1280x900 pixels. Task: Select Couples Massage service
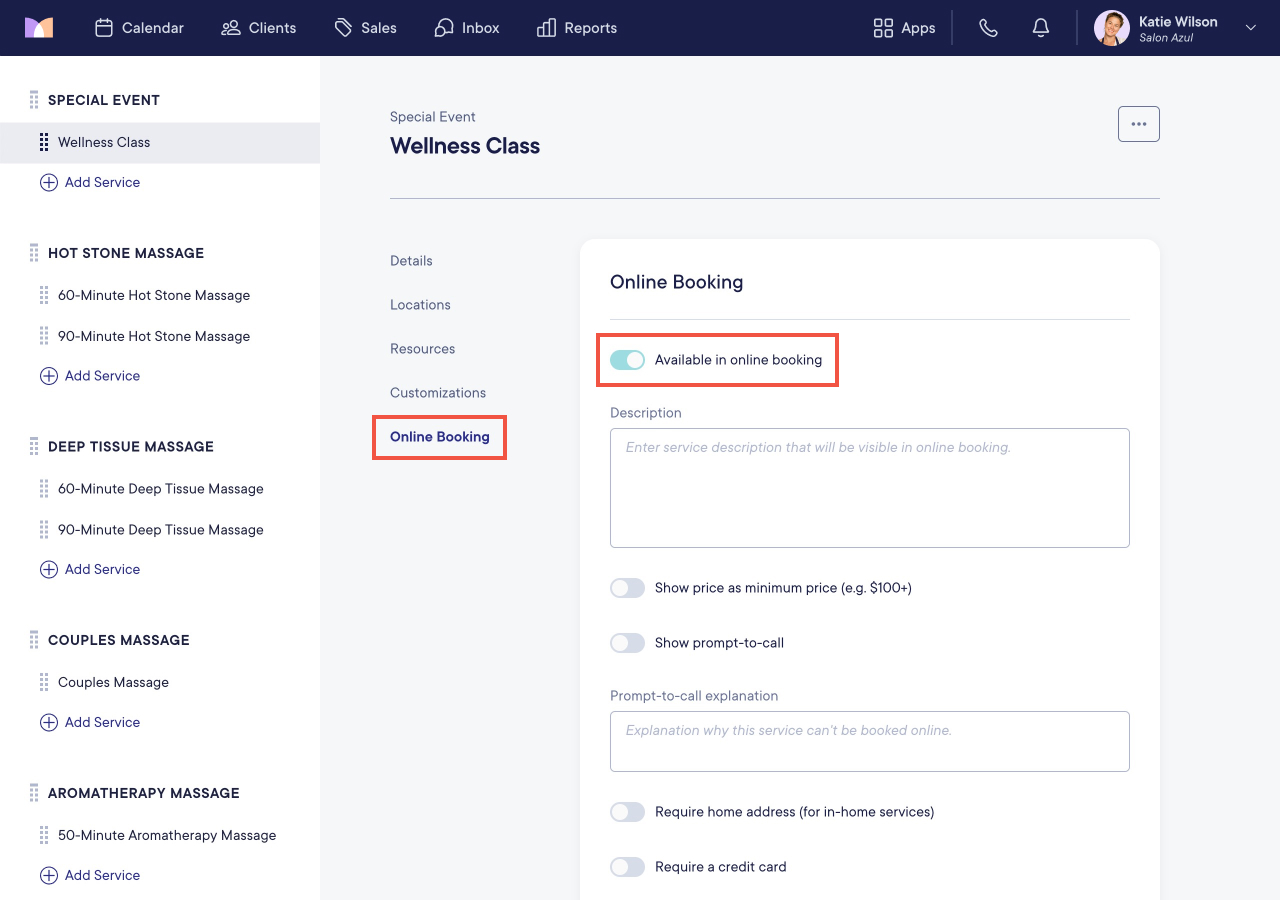pos(113,682)
